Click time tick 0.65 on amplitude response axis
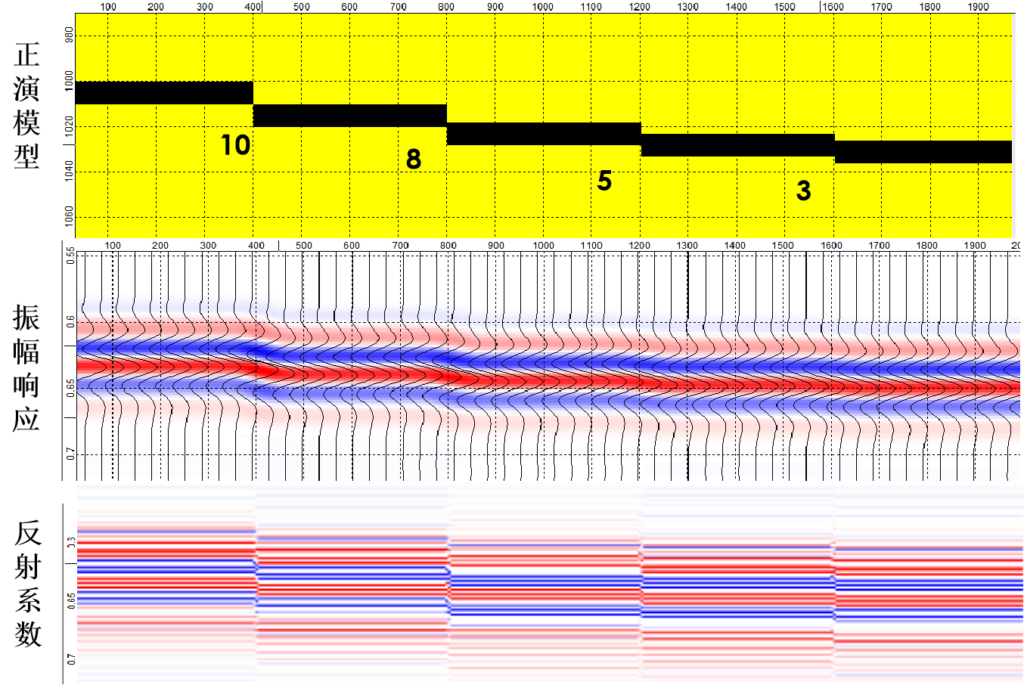This screenshot has width=1024, height=685. point(71,387)
